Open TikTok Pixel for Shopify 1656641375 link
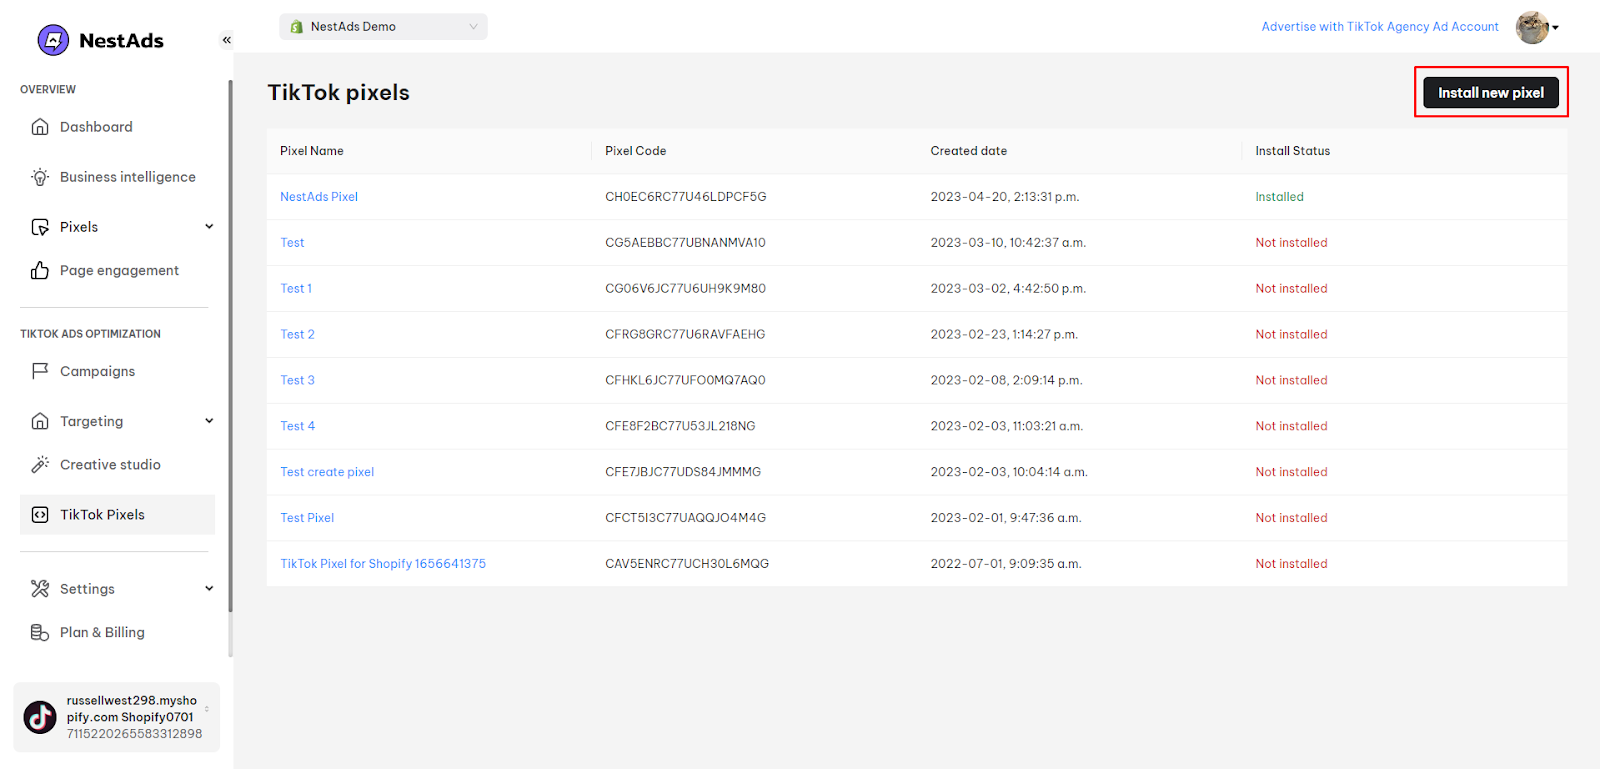This screenshot has width=1600, height=769. point(383,564)
